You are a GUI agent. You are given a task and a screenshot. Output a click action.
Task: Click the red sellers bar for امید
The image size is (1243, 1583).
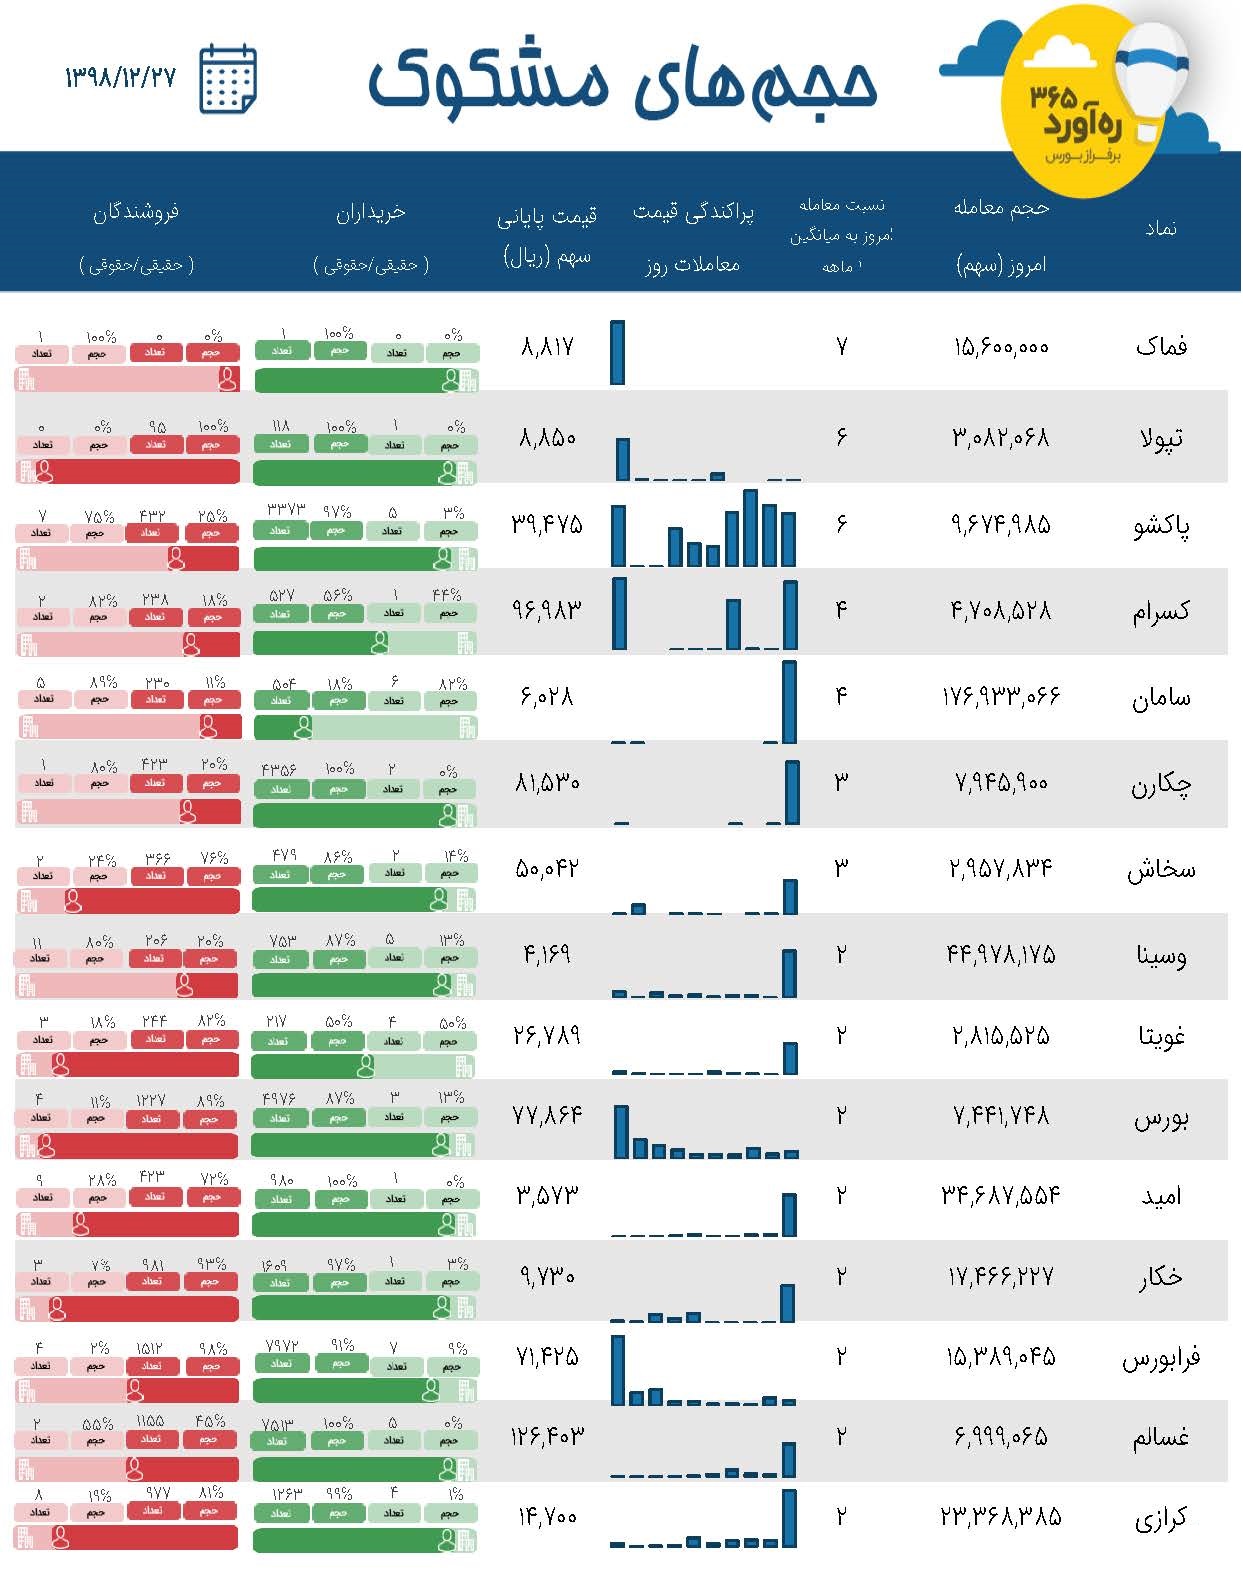[x=129, y=1224]
